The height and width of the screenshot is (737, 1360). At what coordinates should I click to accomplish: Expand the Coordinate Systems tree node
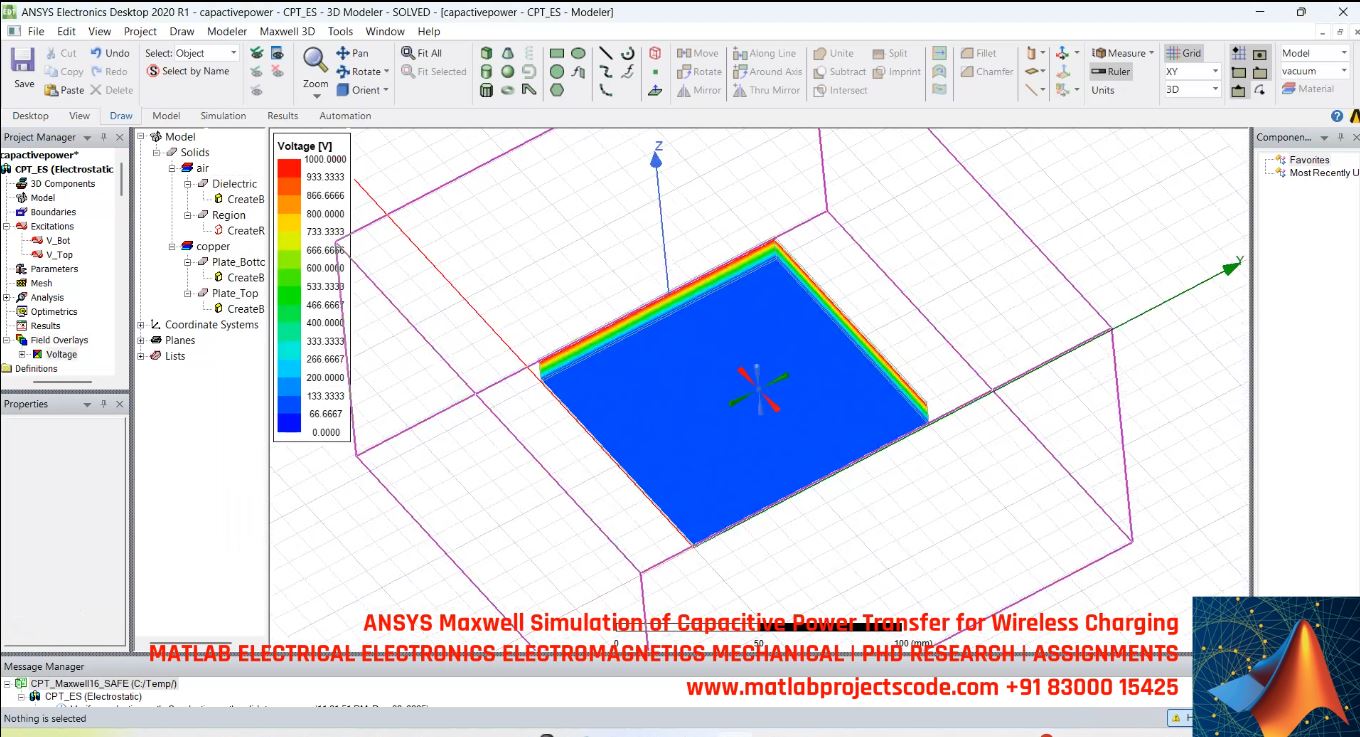140,324
